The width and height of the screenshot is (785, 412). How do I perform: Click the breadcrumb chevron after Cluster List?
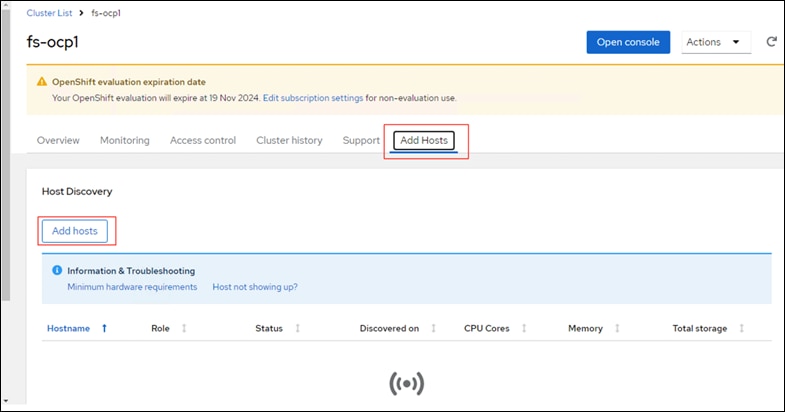click(x=81, y=13)
